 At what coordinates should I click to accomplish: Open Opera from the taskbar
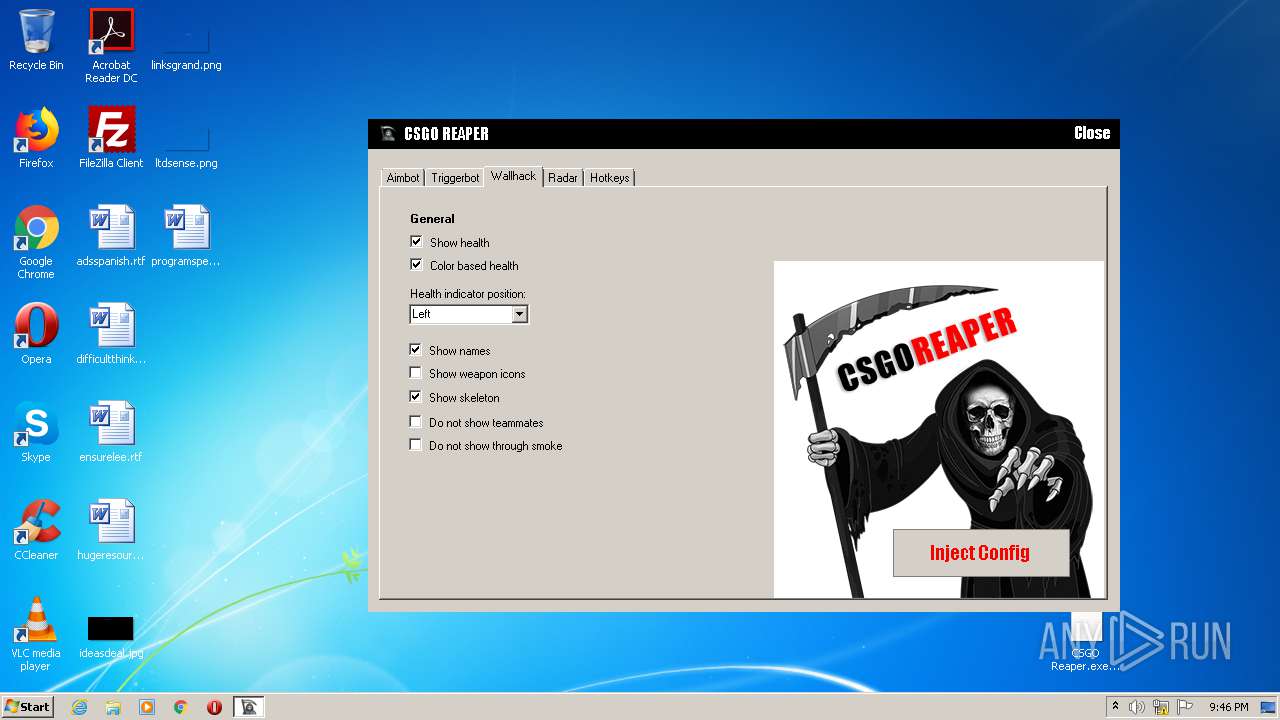[214, 707]
